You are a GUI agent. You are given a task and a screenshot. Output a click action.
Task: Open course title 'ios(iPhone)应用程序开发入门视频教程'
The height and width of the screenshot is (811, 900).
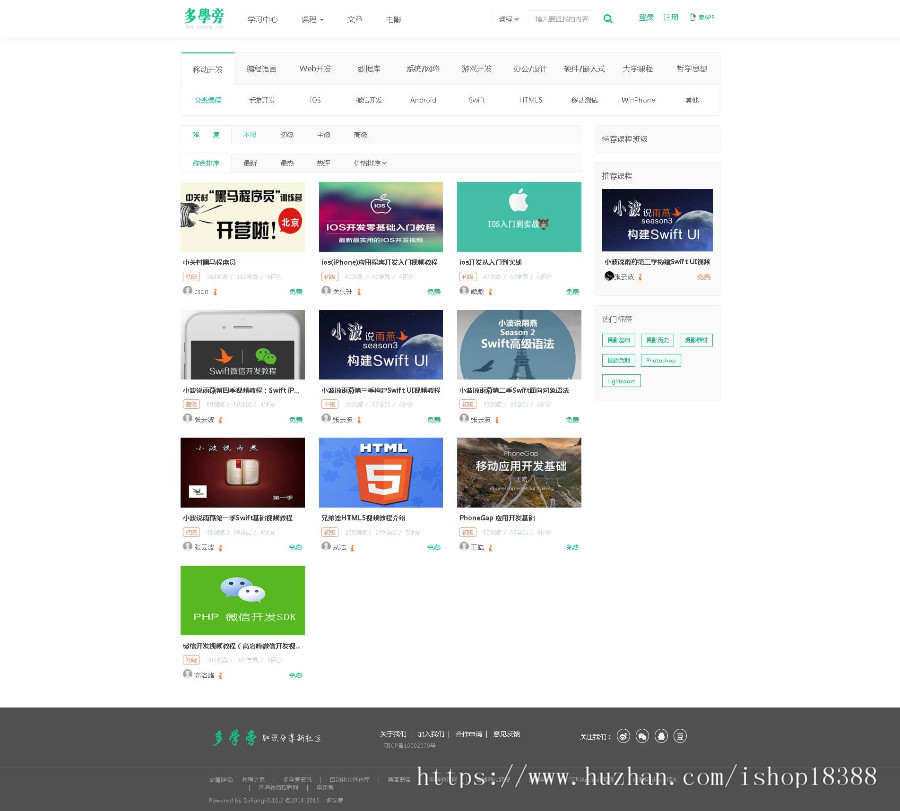[379, 262]
